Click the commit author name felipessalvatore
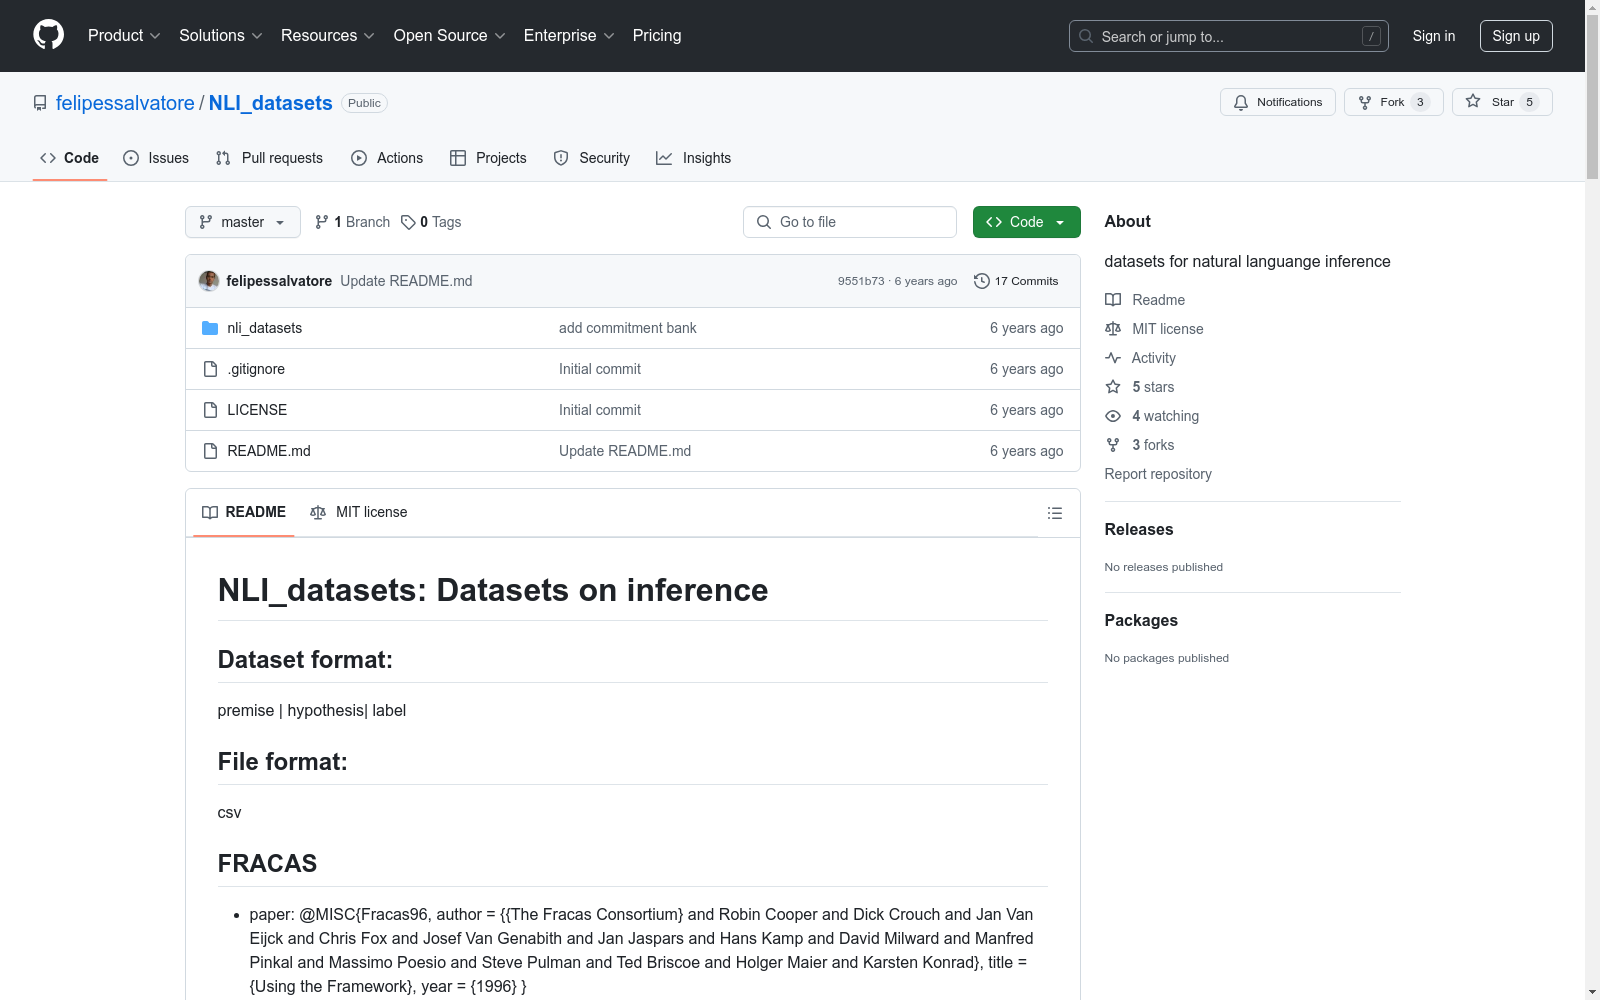This screenshot has width=1600, height=1000. pyautogui.click(x=279, y=281)
